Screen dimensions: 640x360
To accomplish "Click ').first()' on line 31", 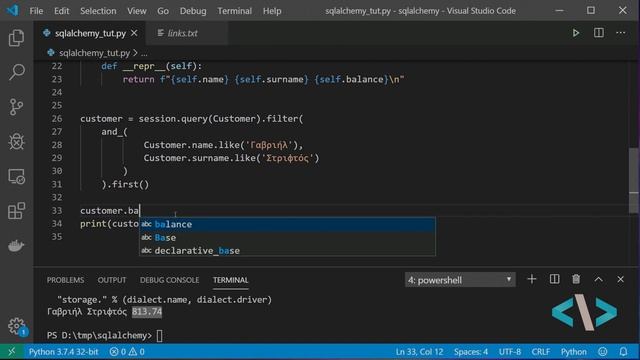I will point(125,184).
